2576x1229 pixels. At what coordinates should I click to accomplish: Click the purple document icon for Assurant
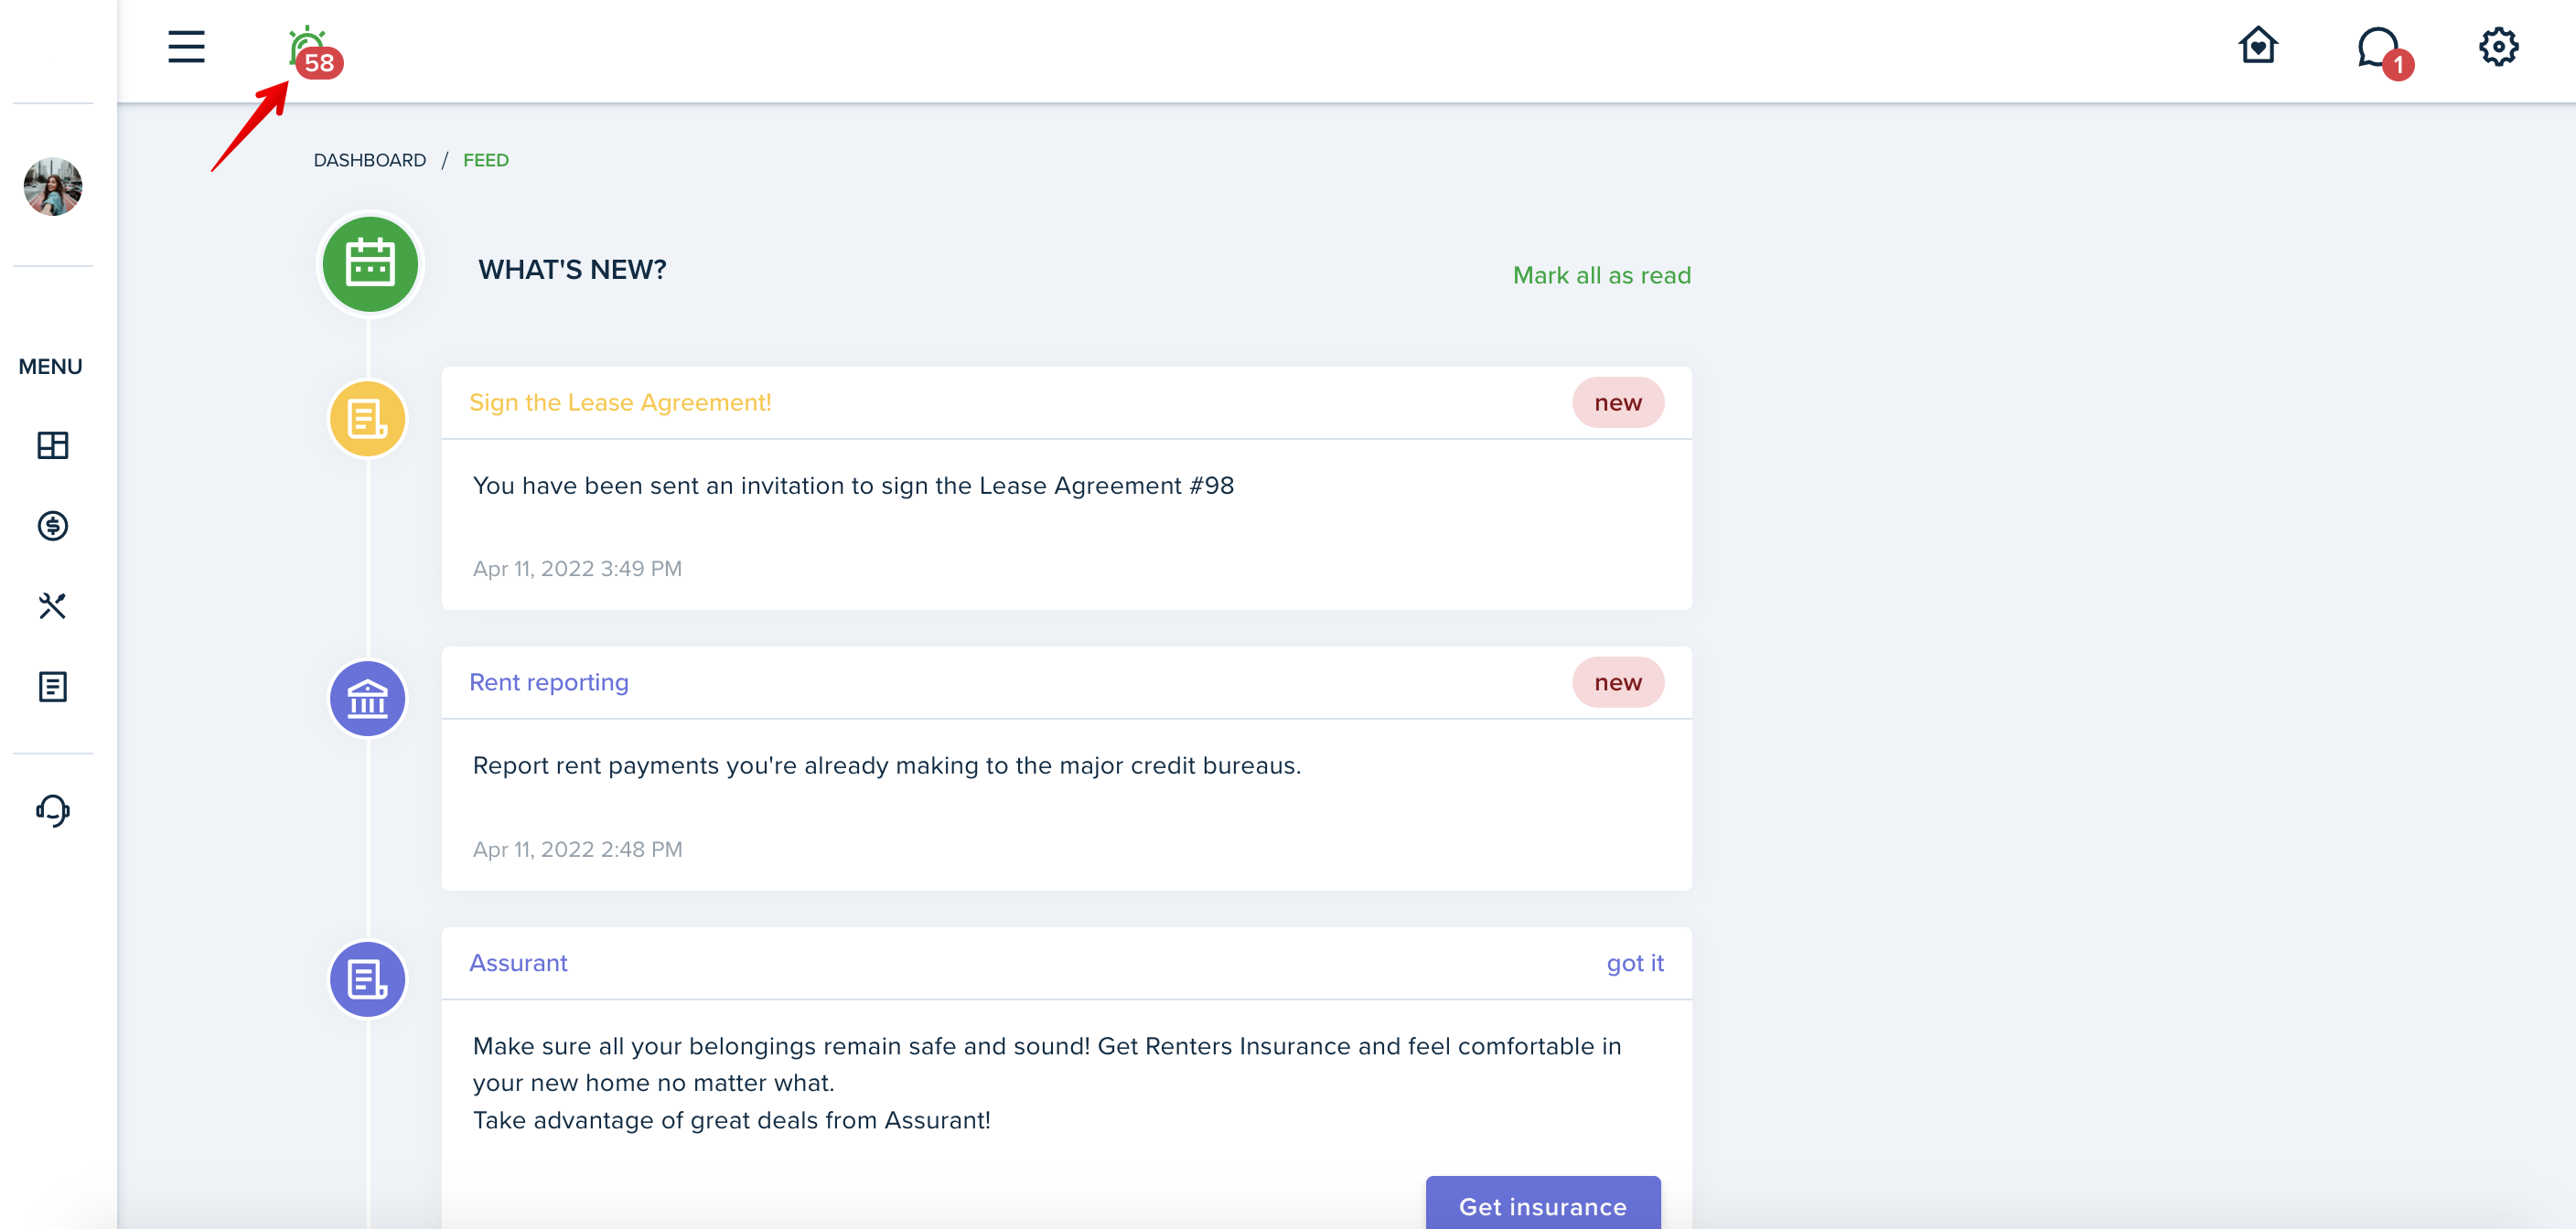click(x=368, y=979)
